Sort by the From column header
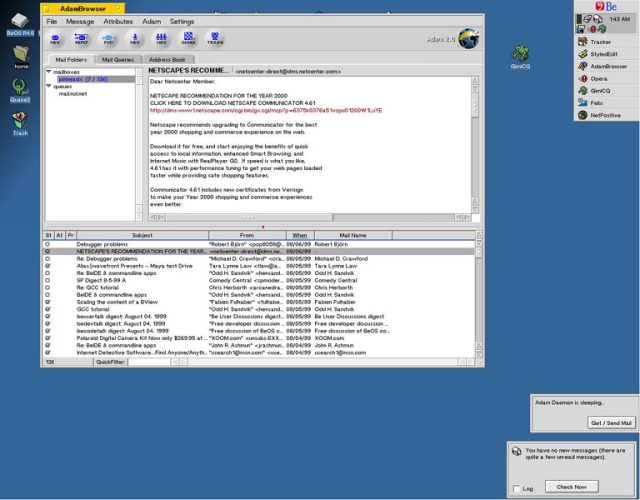640x500 pixels. [247, 235]
